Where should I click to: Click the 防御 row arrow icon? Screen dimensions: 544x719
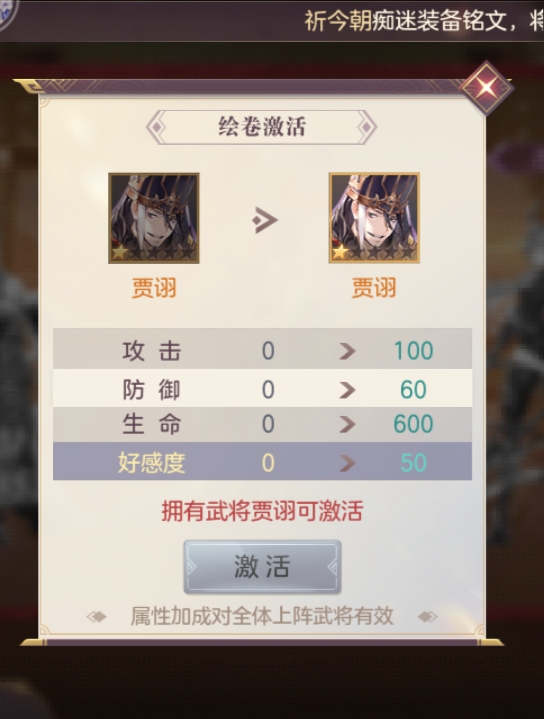pos(347,390)
